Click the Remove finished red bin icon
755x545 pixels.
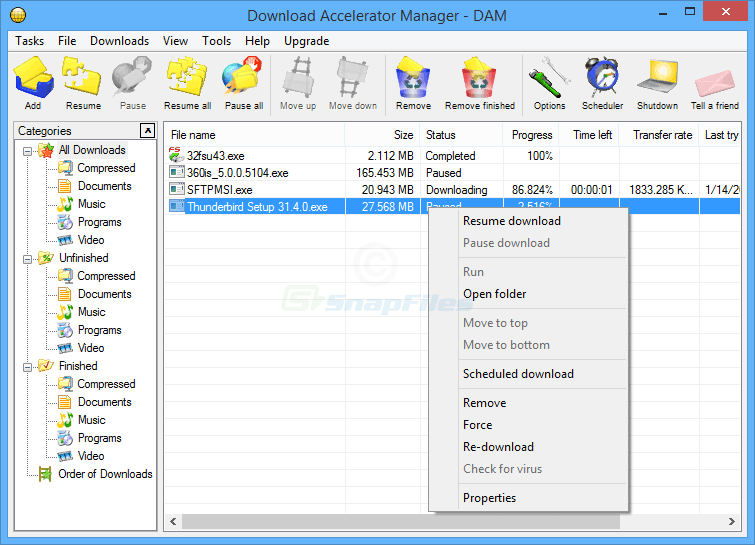(479, 77)
